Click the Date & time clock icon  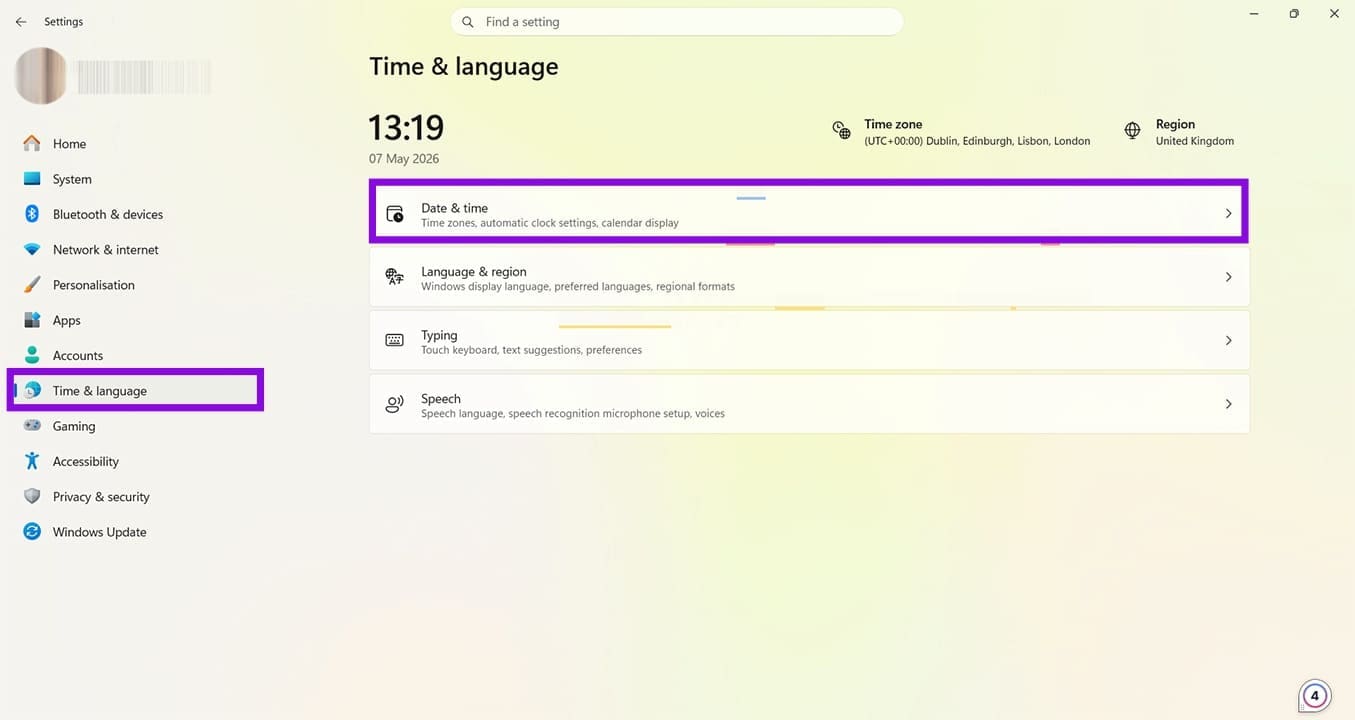(x=395, y=214)
